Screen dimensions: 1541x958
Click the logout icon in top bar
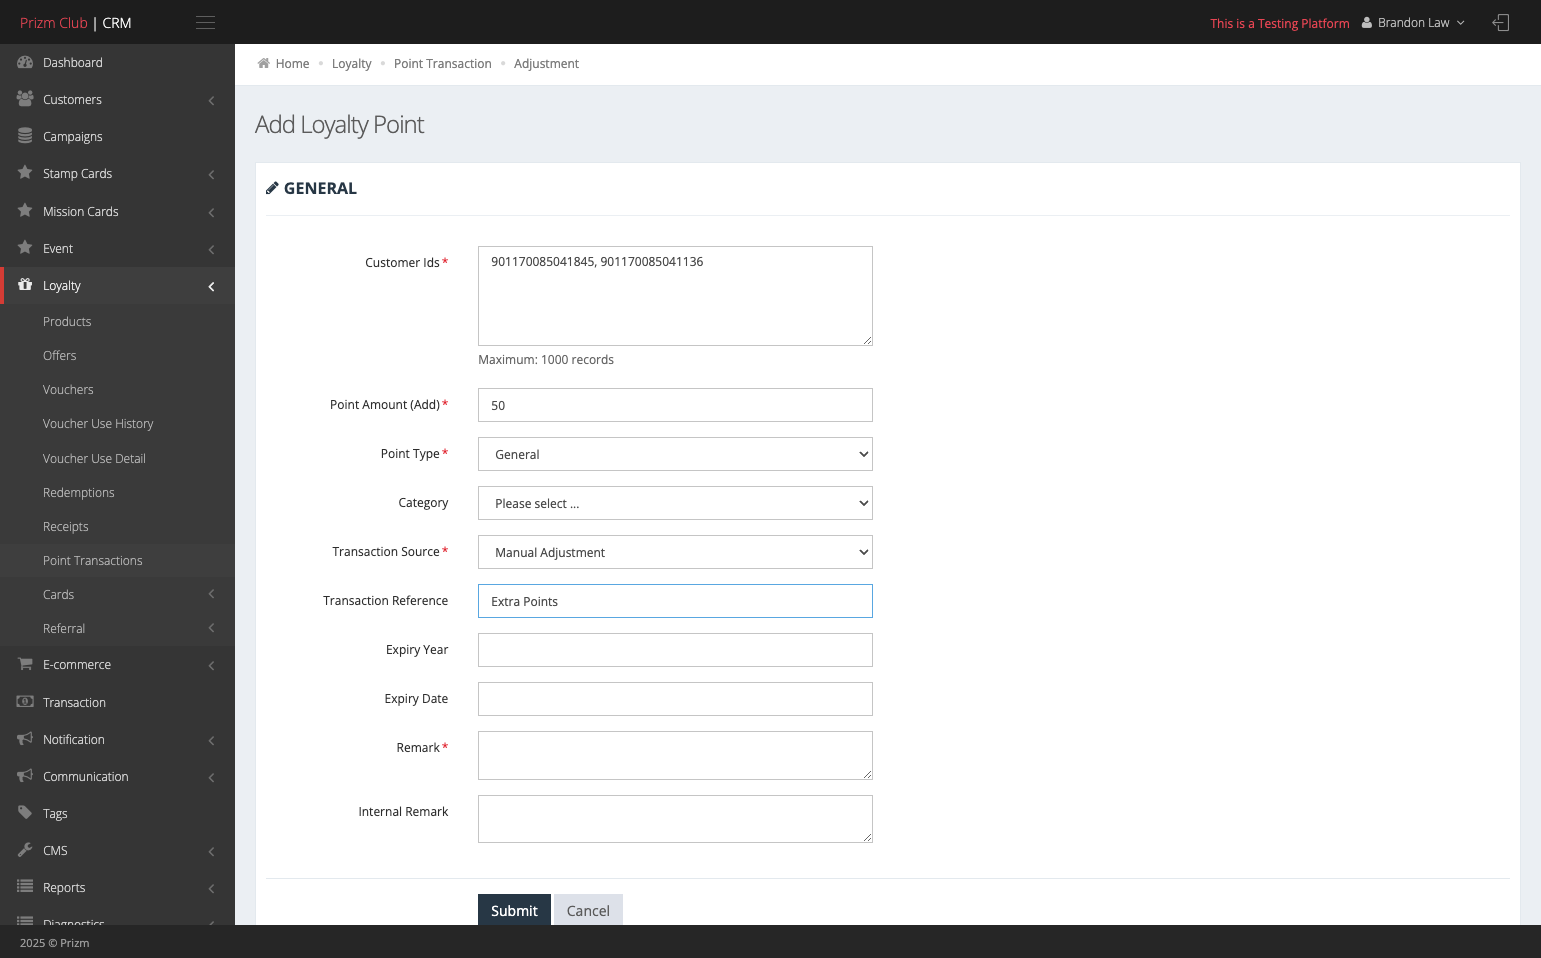pos(1500,22)
